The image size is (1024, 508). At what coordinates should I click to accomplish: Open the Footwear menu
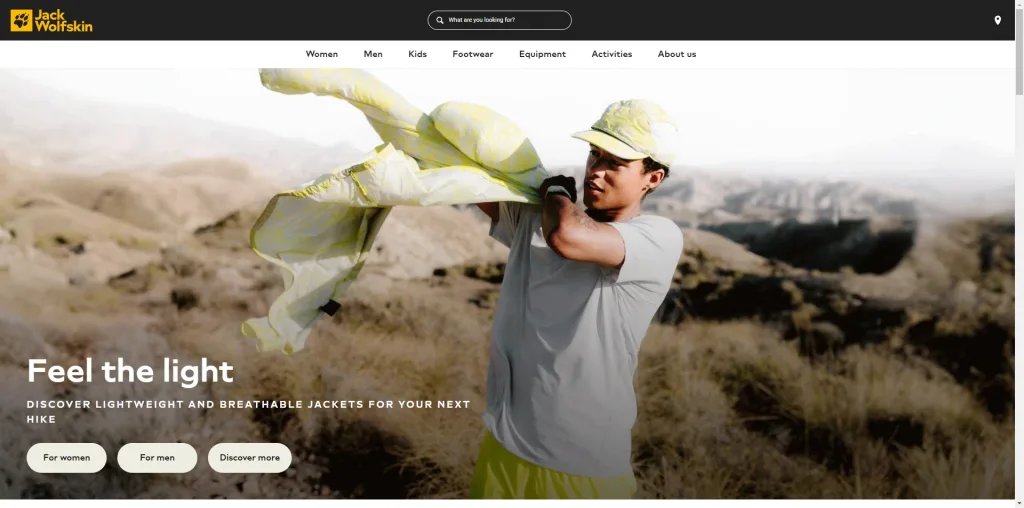pyautogui.click(x=473, y=54)
